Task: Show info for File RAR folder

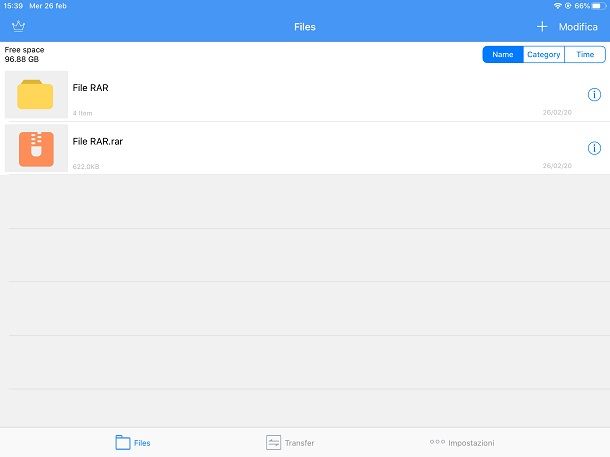Action: coord(594,95)
